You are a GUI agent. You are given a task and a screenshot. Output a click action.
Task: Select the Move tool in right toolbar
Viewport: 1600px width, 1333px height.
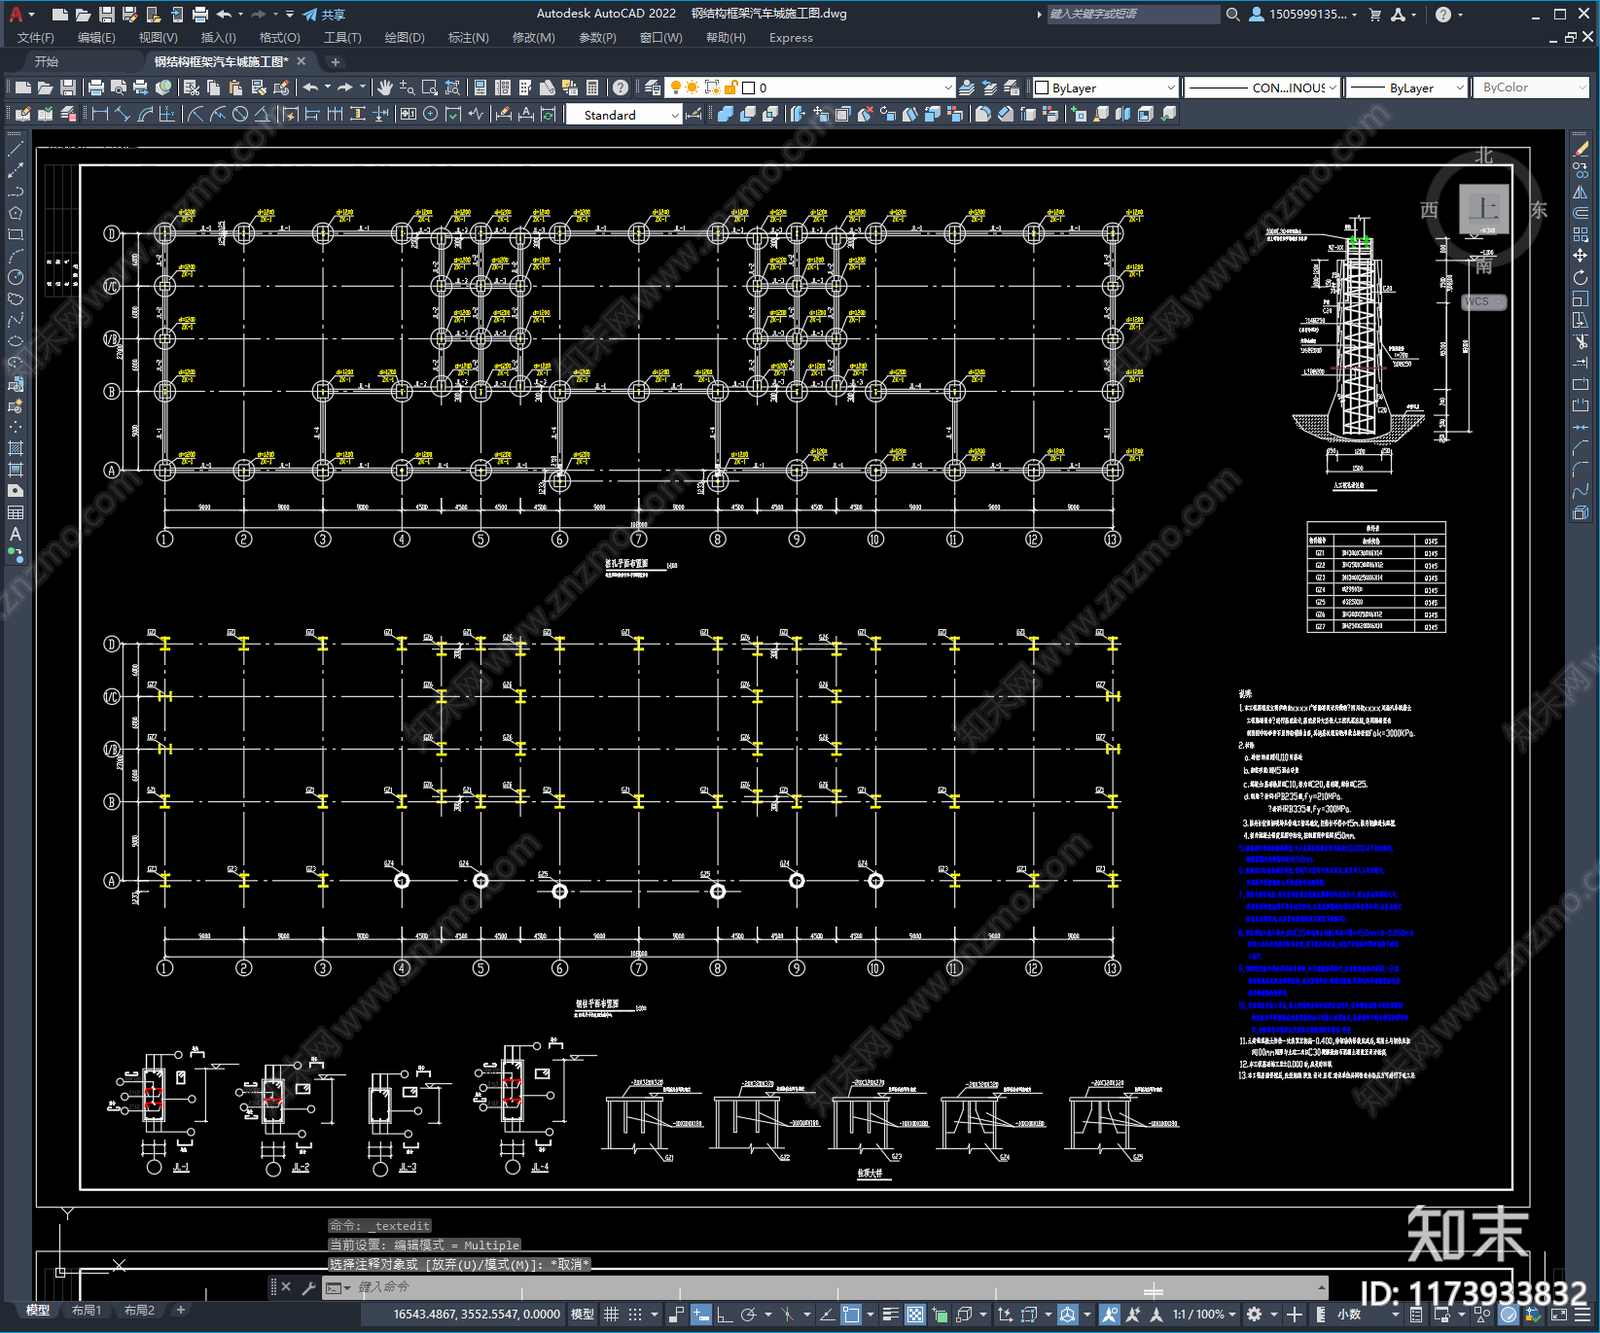pyautogui.click(x=1580, y=256)
